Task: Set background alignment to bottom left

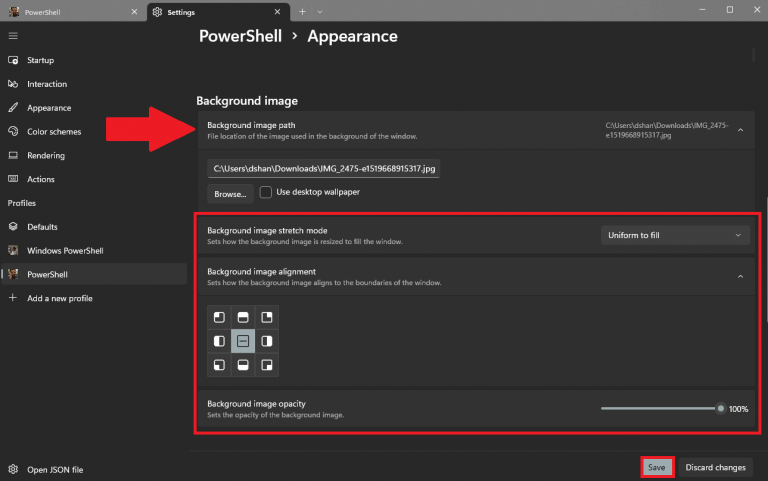Action: (x=219, y=365)
